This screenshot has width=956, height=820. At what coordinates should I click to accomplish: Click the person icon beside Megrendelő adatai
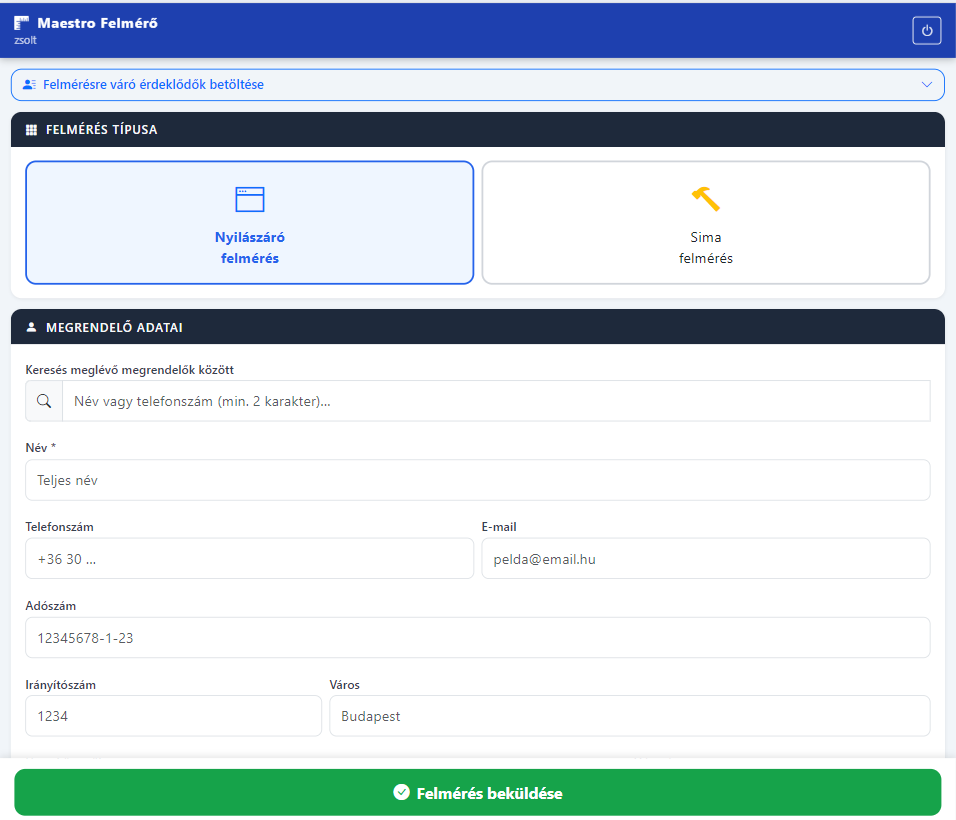[31, 327]
